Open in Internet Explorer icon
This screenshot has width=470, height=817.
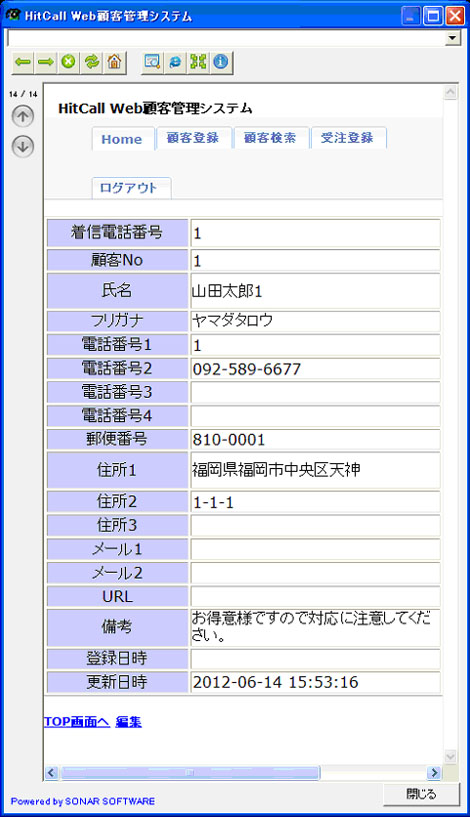175,63
